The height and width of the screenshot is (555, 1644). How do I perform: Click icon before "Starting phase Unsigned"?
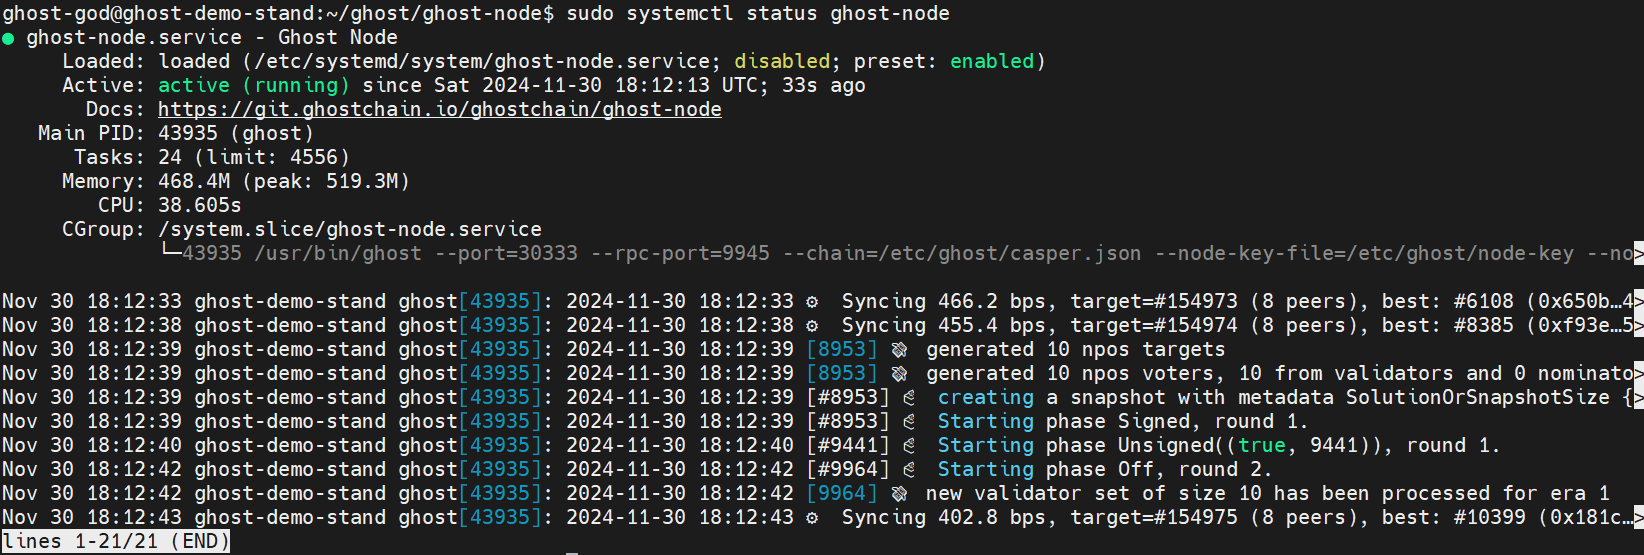pyautogui.click(x=909, y=446)
